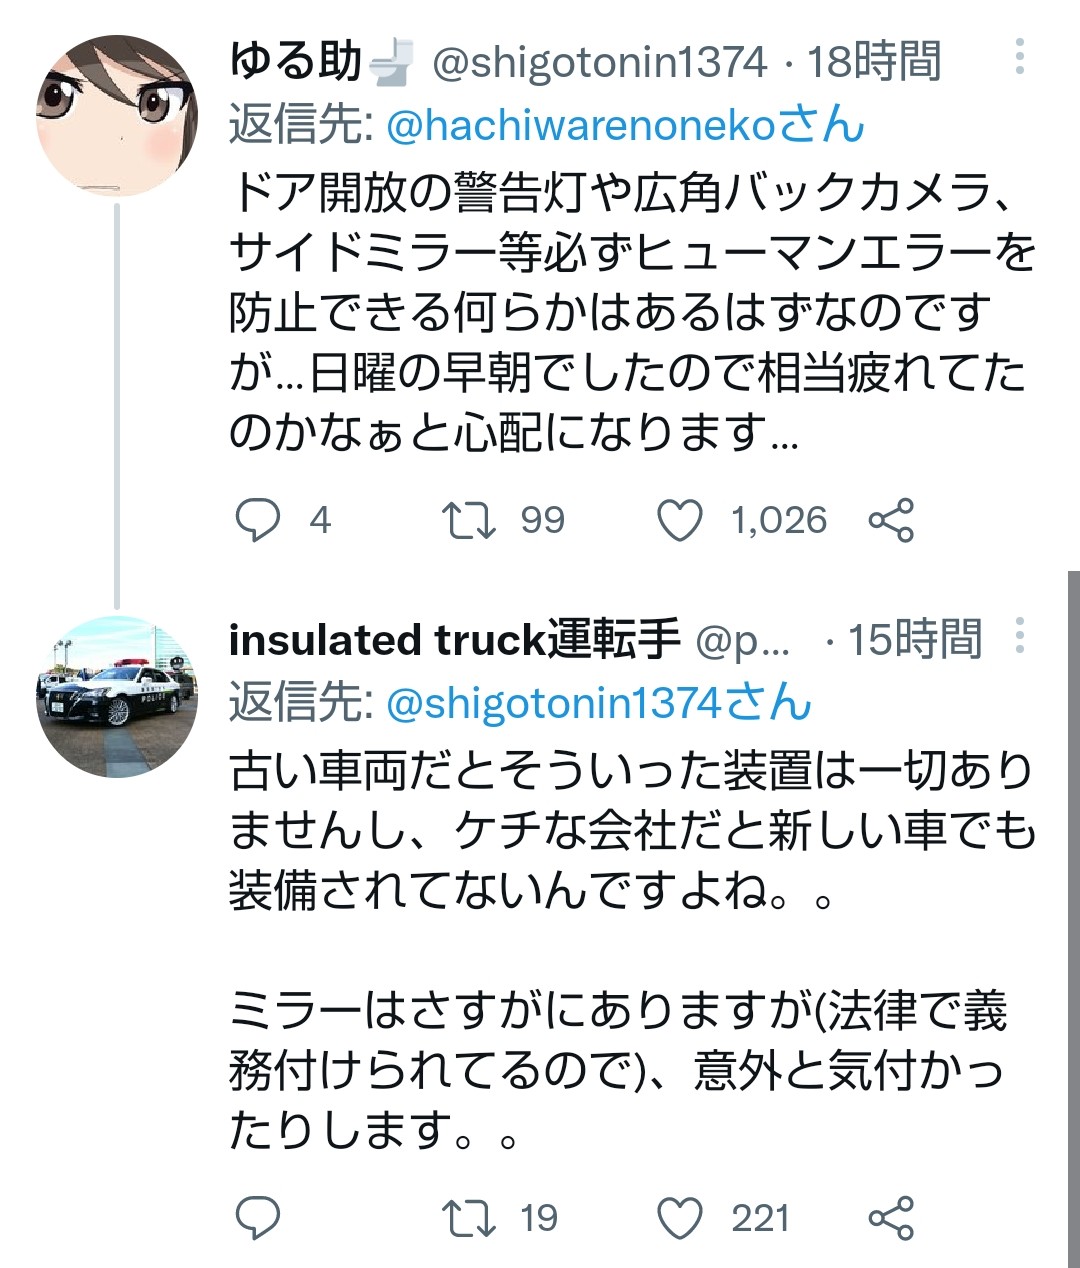The height and width of the screenshot is (1268, 1080).
Task: Open insulated truck運転手 display name
Action: click(x=455, y=640)
